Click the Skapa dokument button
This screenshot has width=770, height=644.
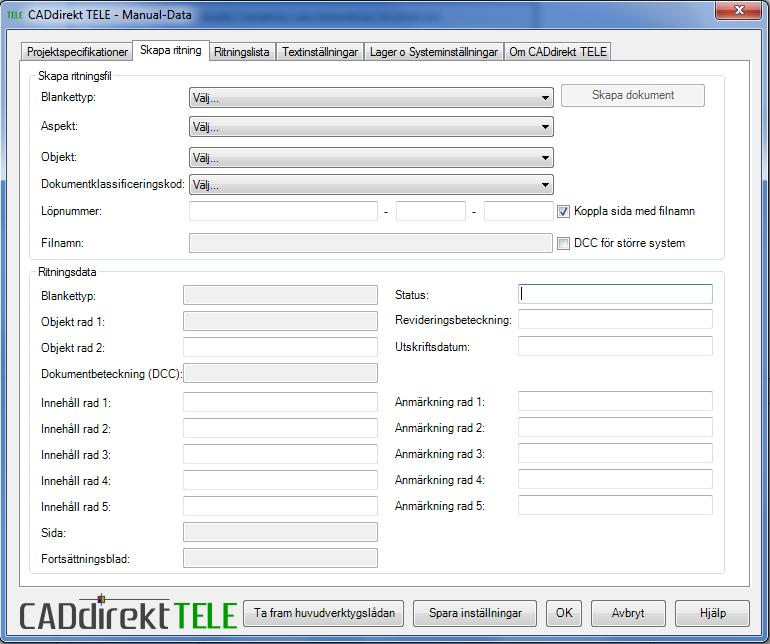(632, 95)
